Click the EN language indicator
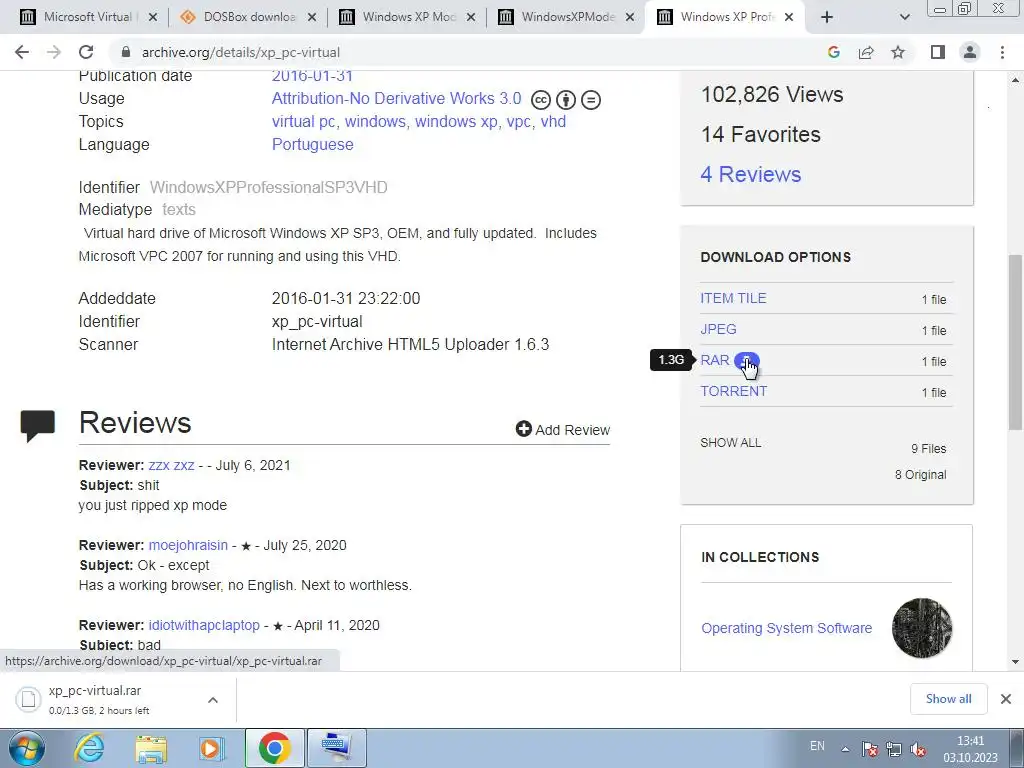 817,746
